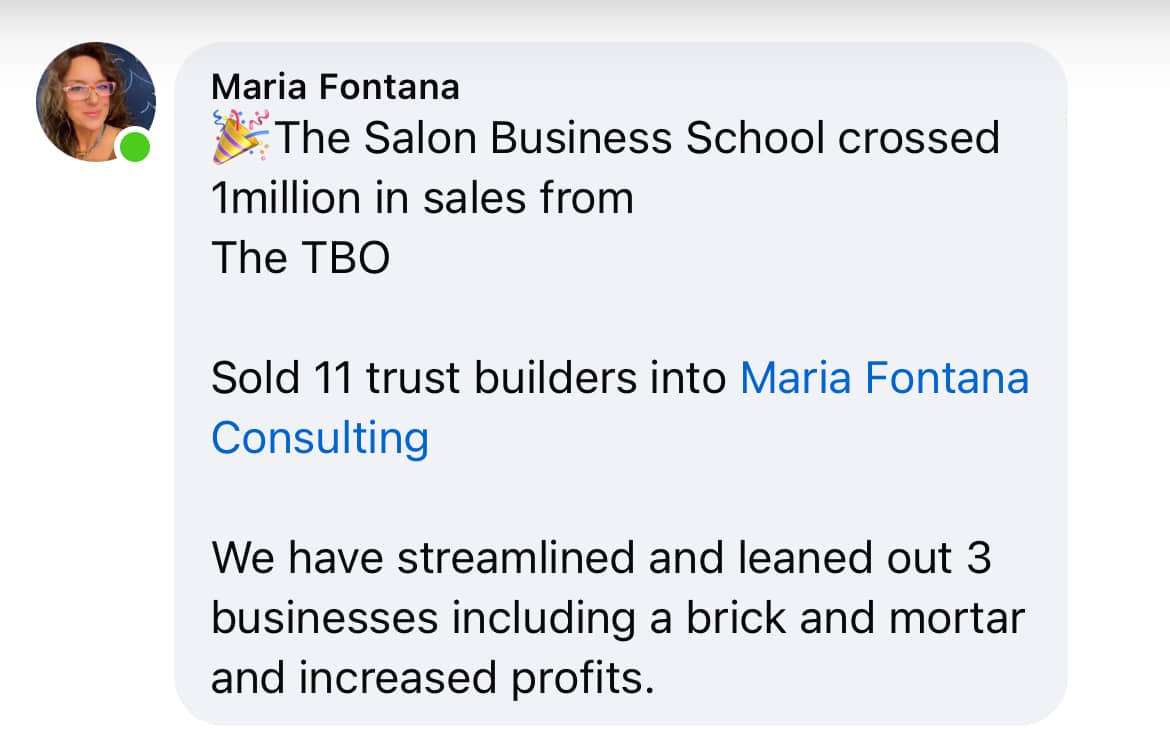Open Maria Fontana's profile picture
This screenshot has height=734, width=1170.
click(x=94, y=100)
